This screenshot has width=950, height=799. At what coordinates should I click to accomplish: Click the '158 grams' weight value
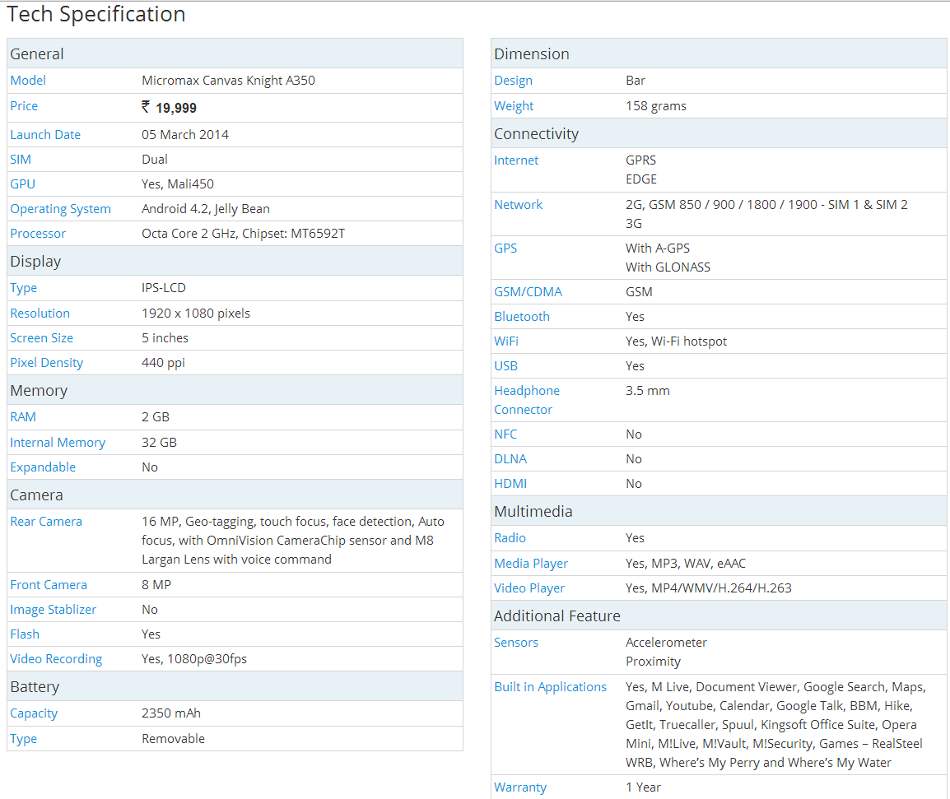tap(656, 106)
